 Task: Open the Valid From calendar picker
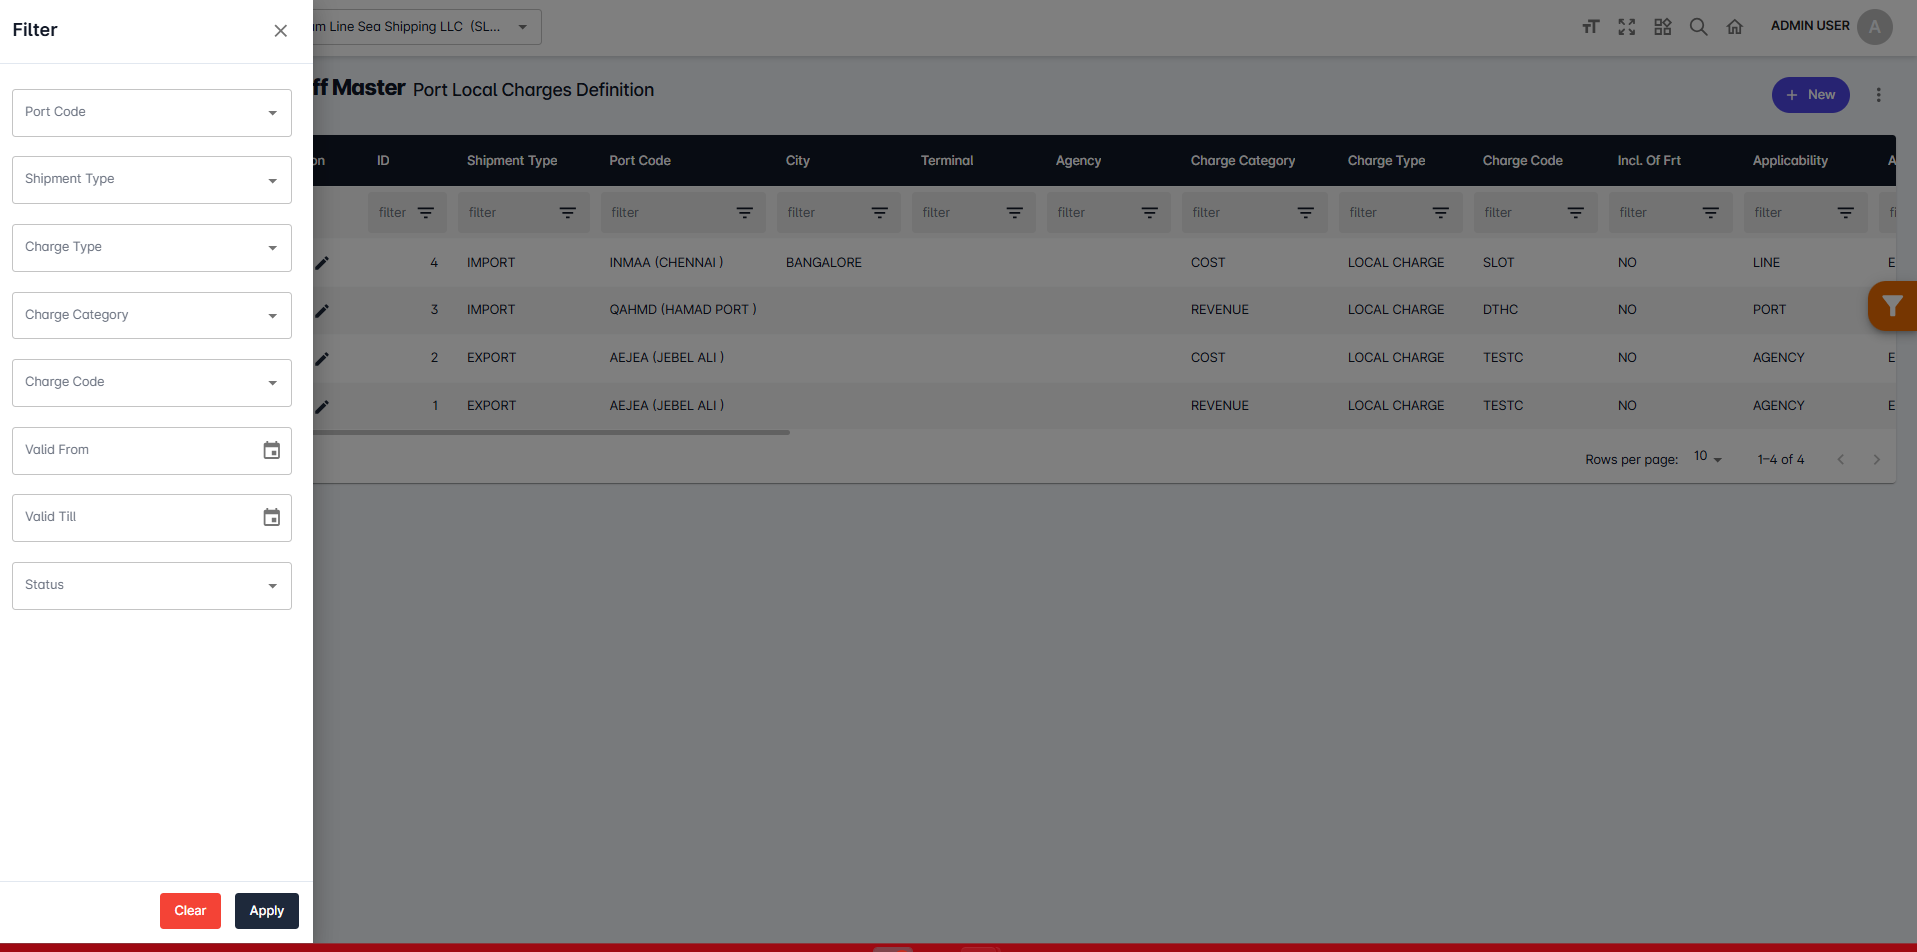(x=271, y=450)
